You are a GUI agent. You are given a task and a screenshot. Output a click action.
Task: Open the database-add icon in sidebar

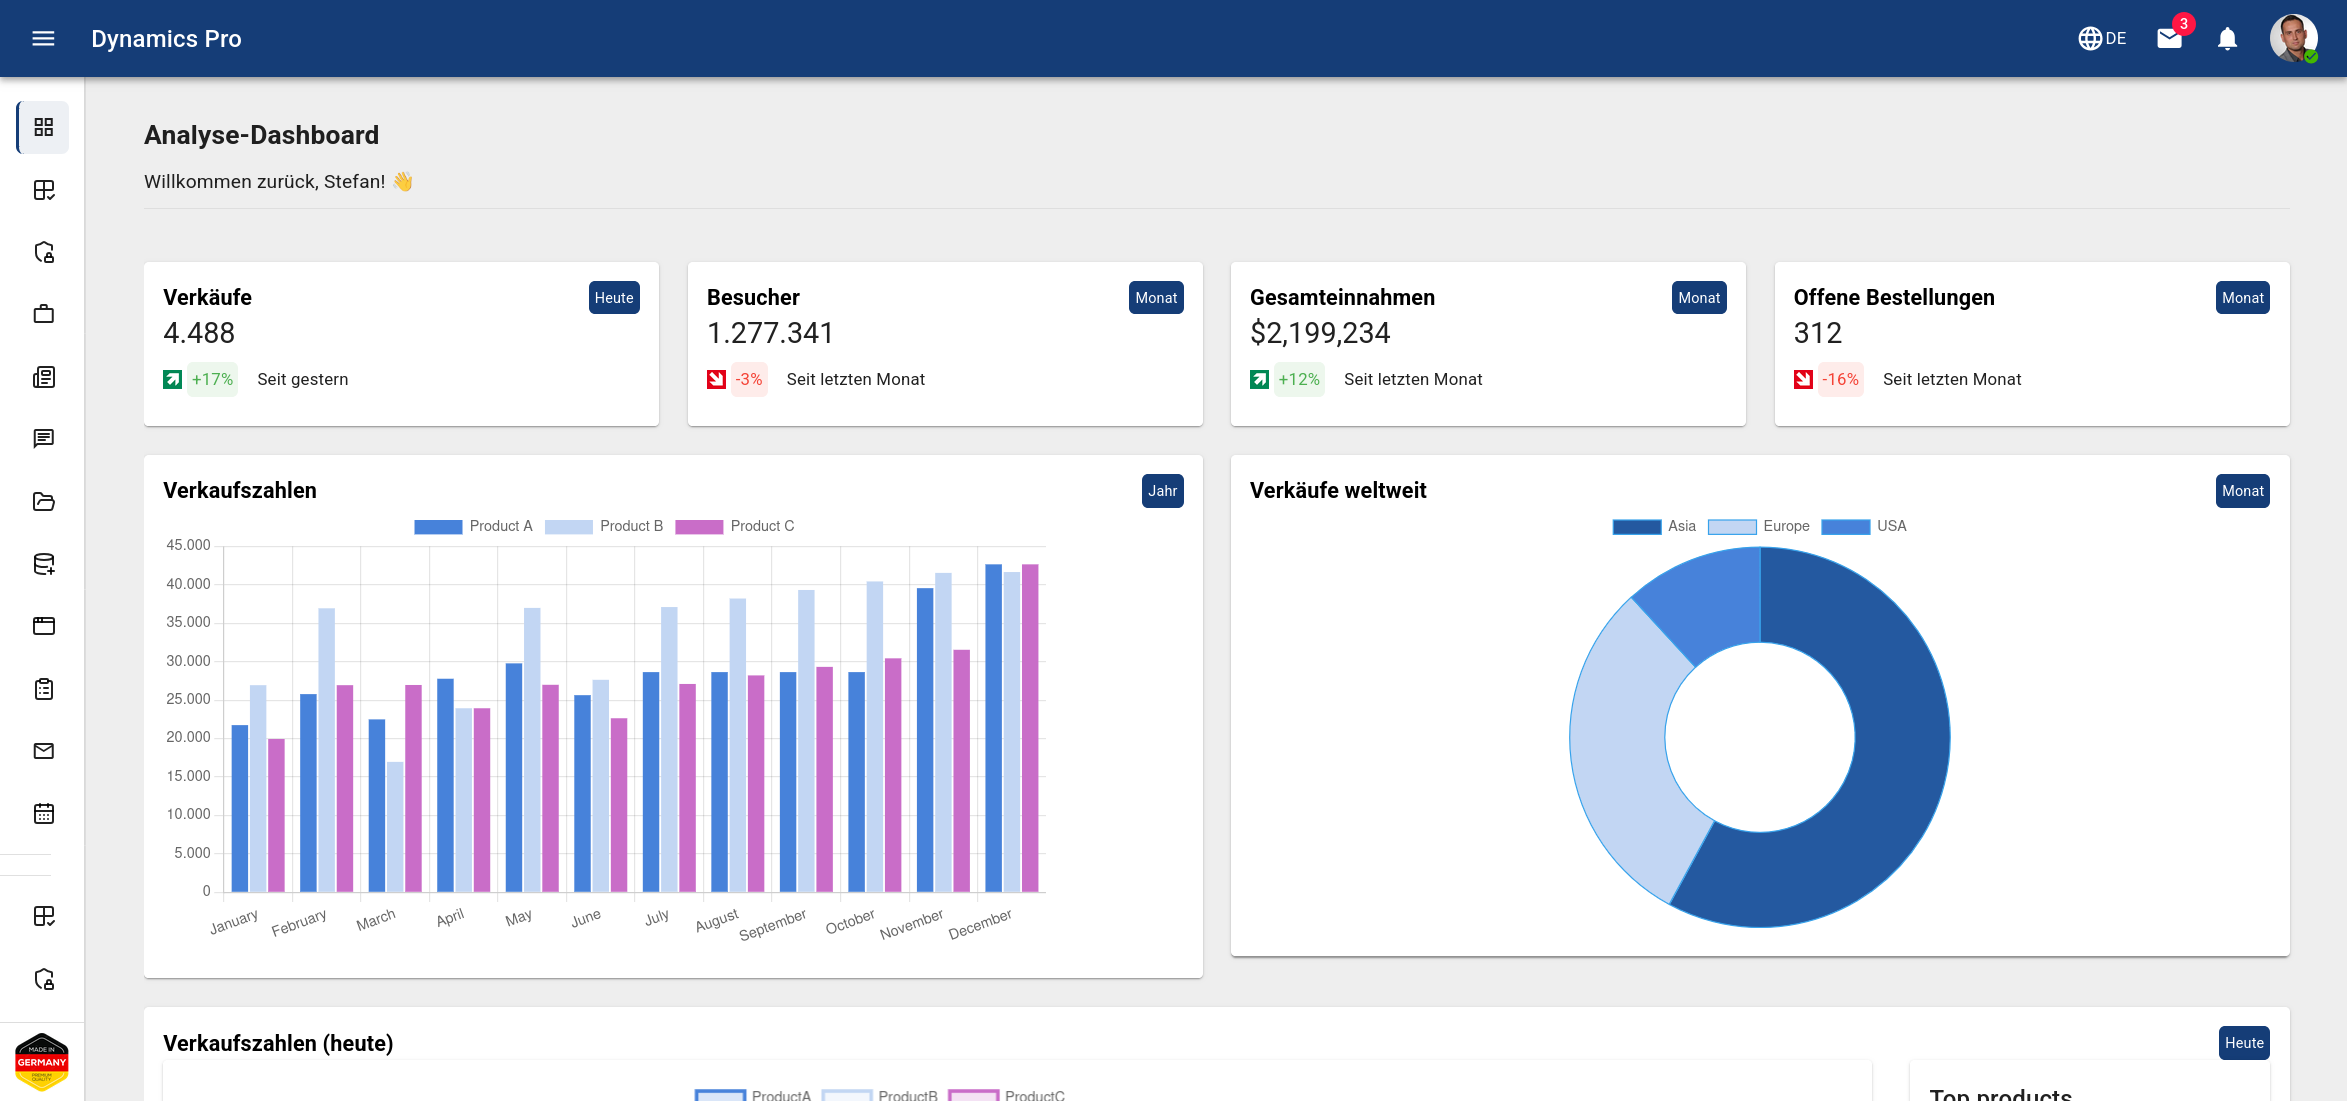(44, 564)
